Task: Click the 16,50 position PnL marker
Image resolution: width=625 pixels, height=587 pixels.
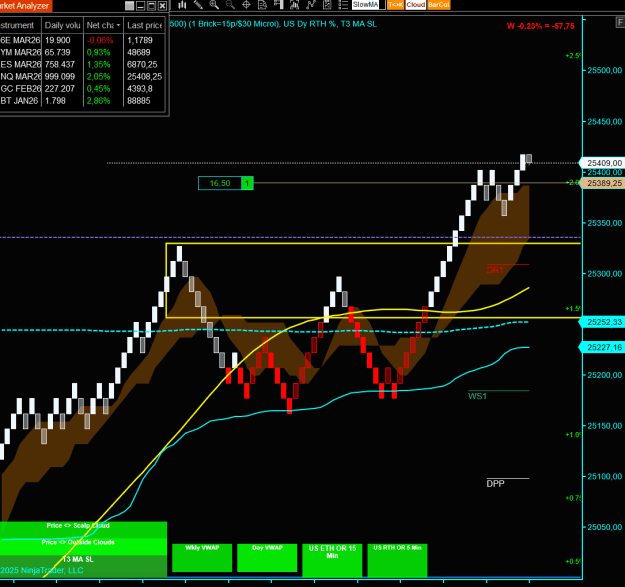Action: coord(220,183)
